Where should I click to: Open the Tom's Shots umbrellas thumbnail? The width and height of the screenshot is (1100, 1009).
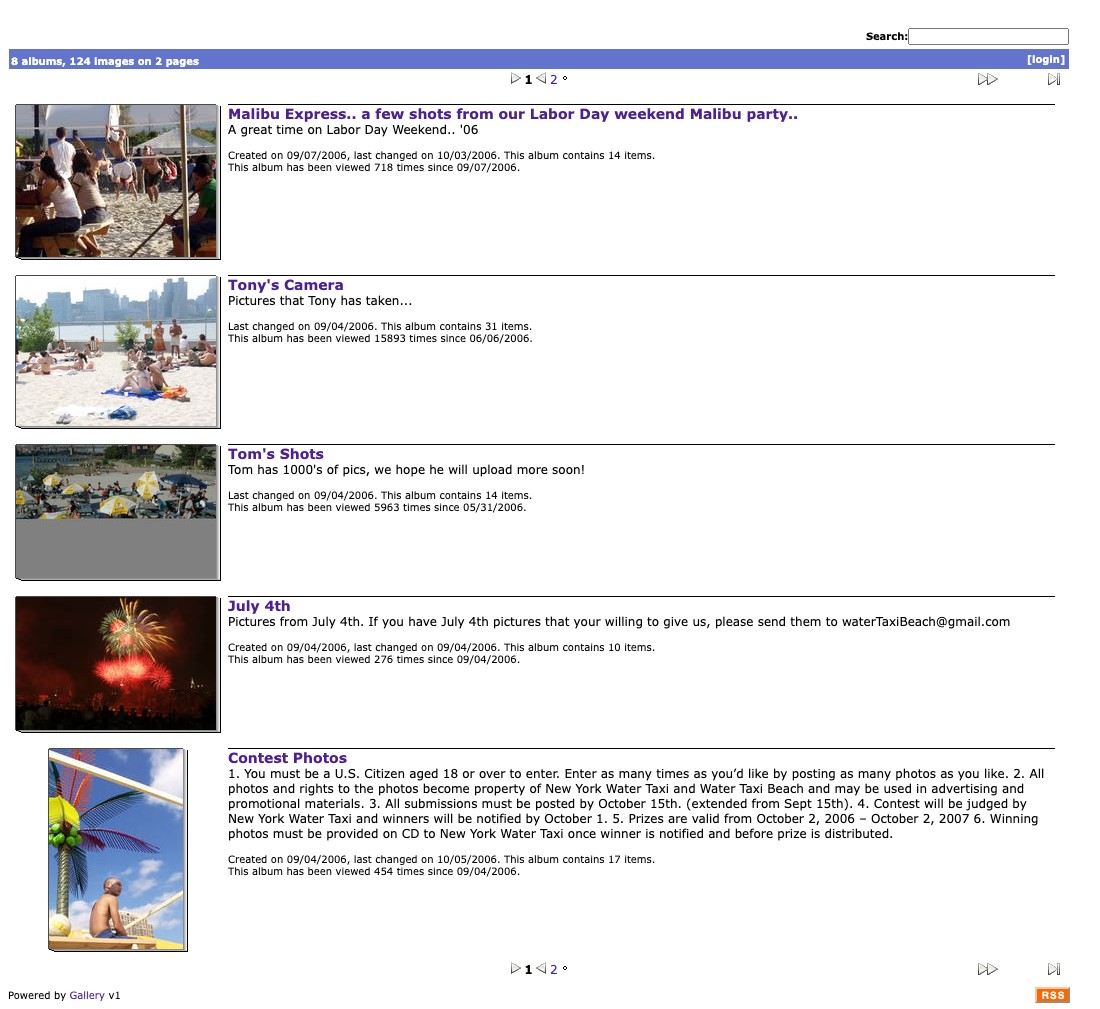point(116,512)
